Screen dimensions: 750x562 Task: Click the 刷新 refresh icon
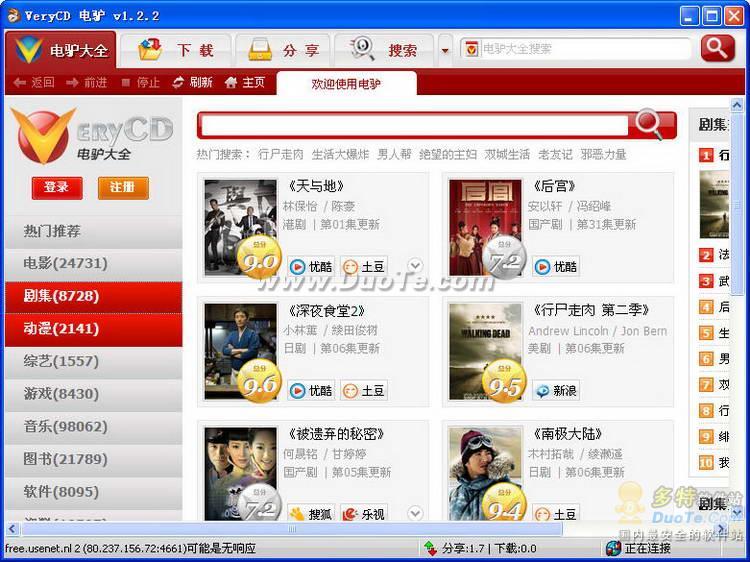pos(192,83)
